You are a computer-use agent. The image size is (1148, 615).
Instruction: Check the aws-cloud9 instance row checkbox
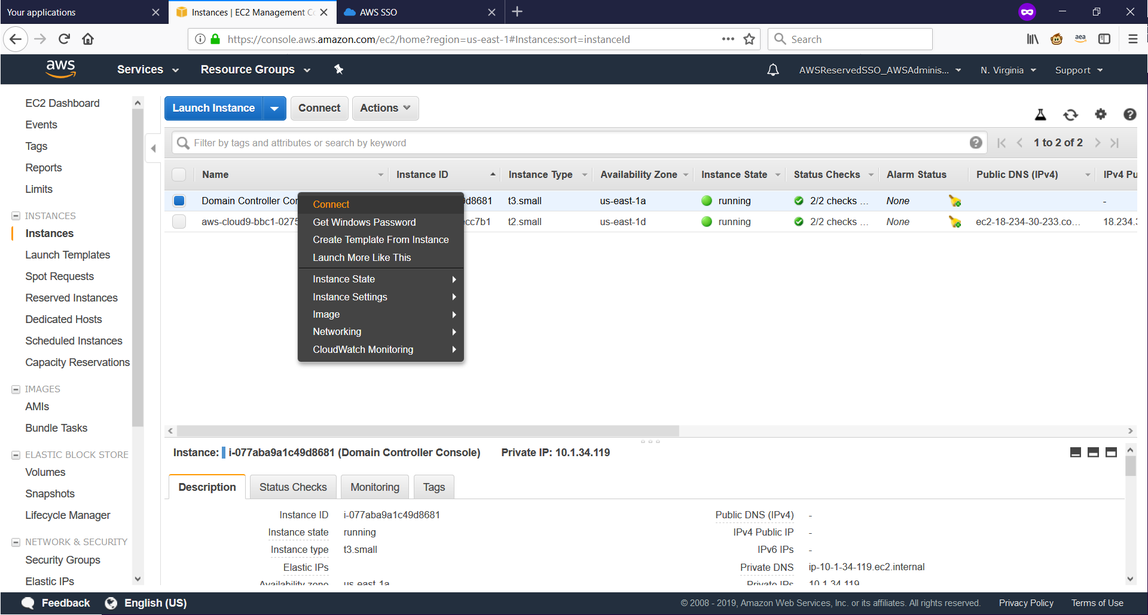click(x=179, y=222)
